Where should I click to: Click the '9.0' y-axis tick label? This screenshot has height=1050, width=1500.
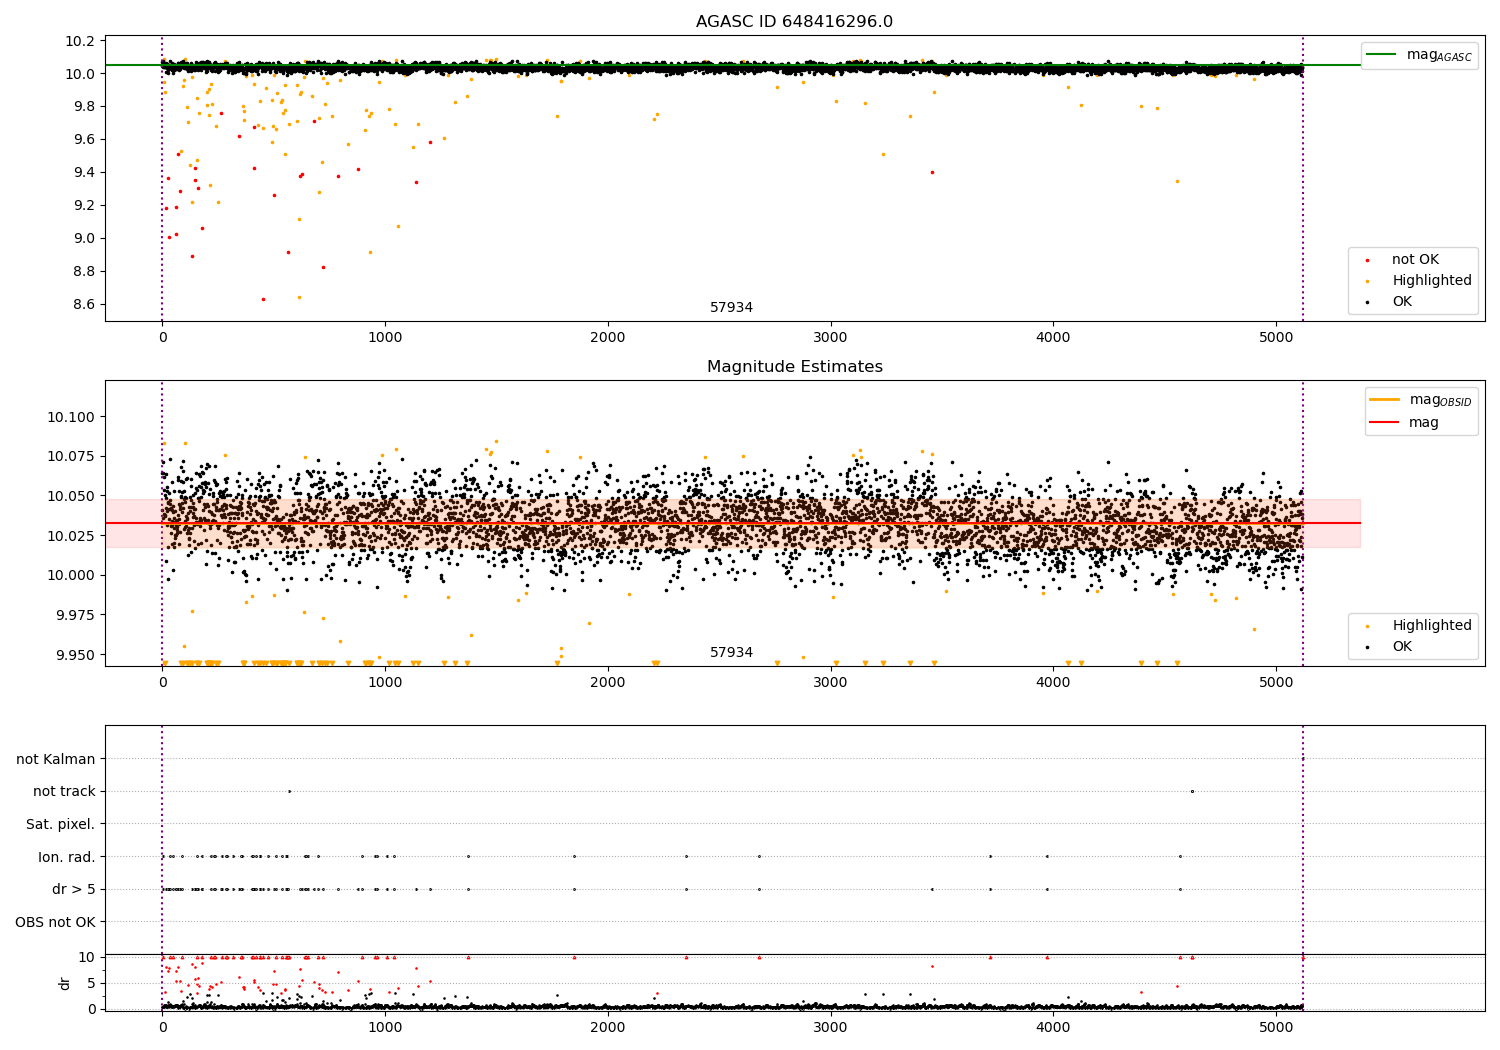[84, 239]
